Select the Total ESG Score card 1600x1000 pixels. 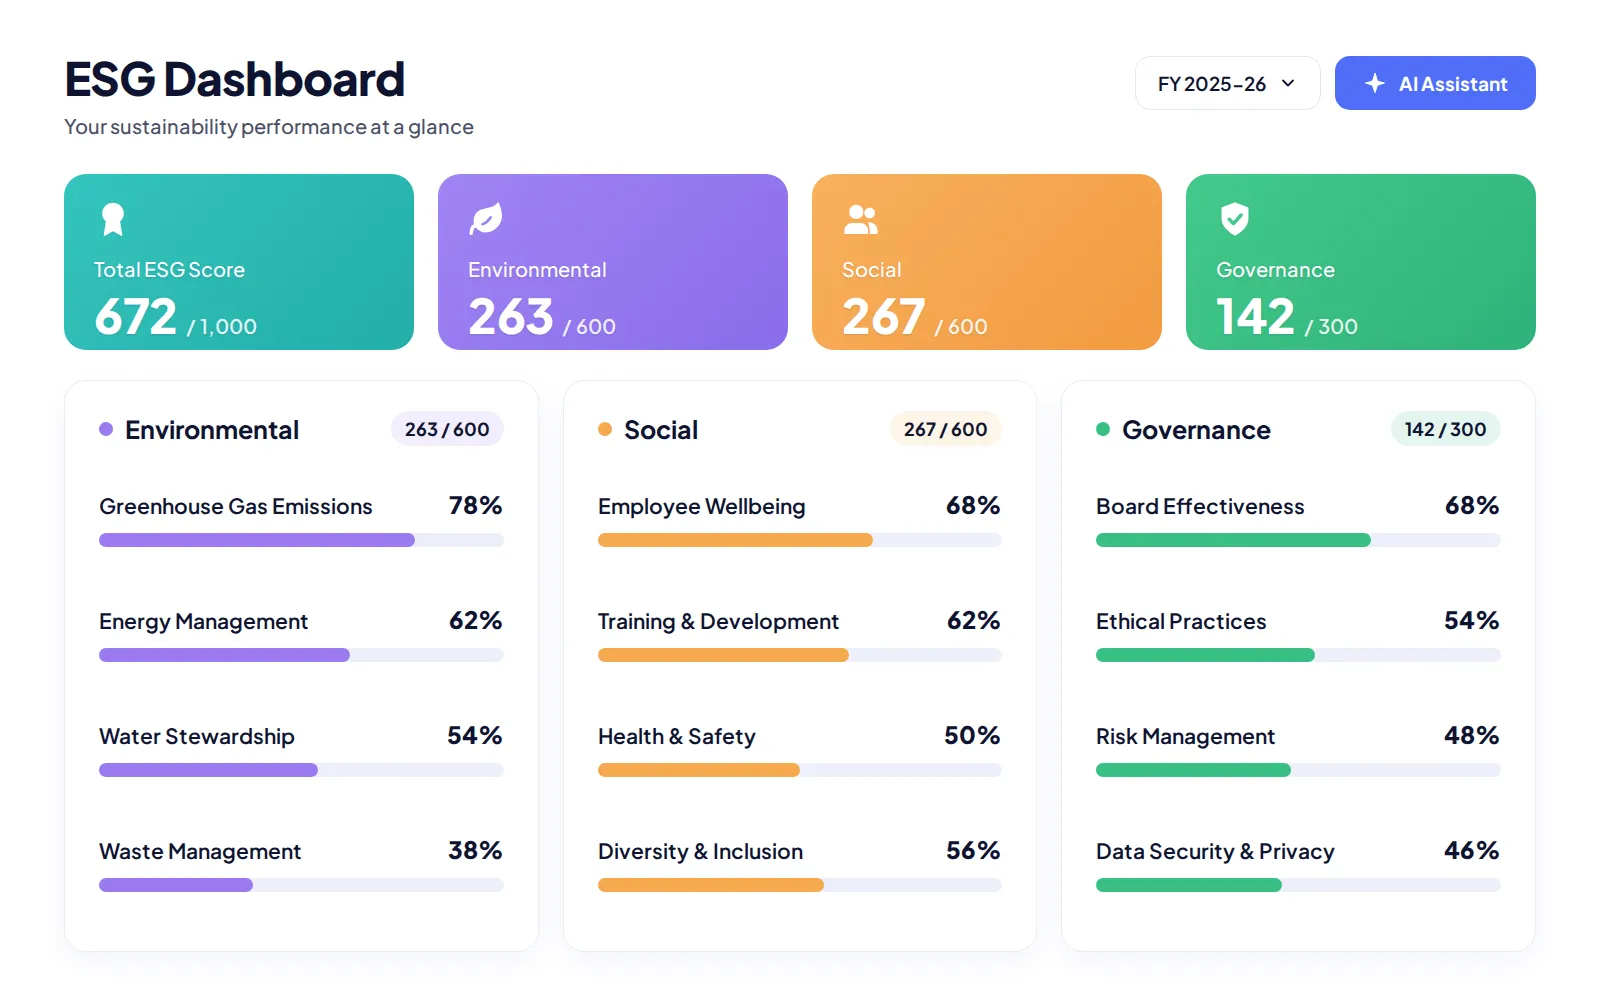(x=239, y=262)
